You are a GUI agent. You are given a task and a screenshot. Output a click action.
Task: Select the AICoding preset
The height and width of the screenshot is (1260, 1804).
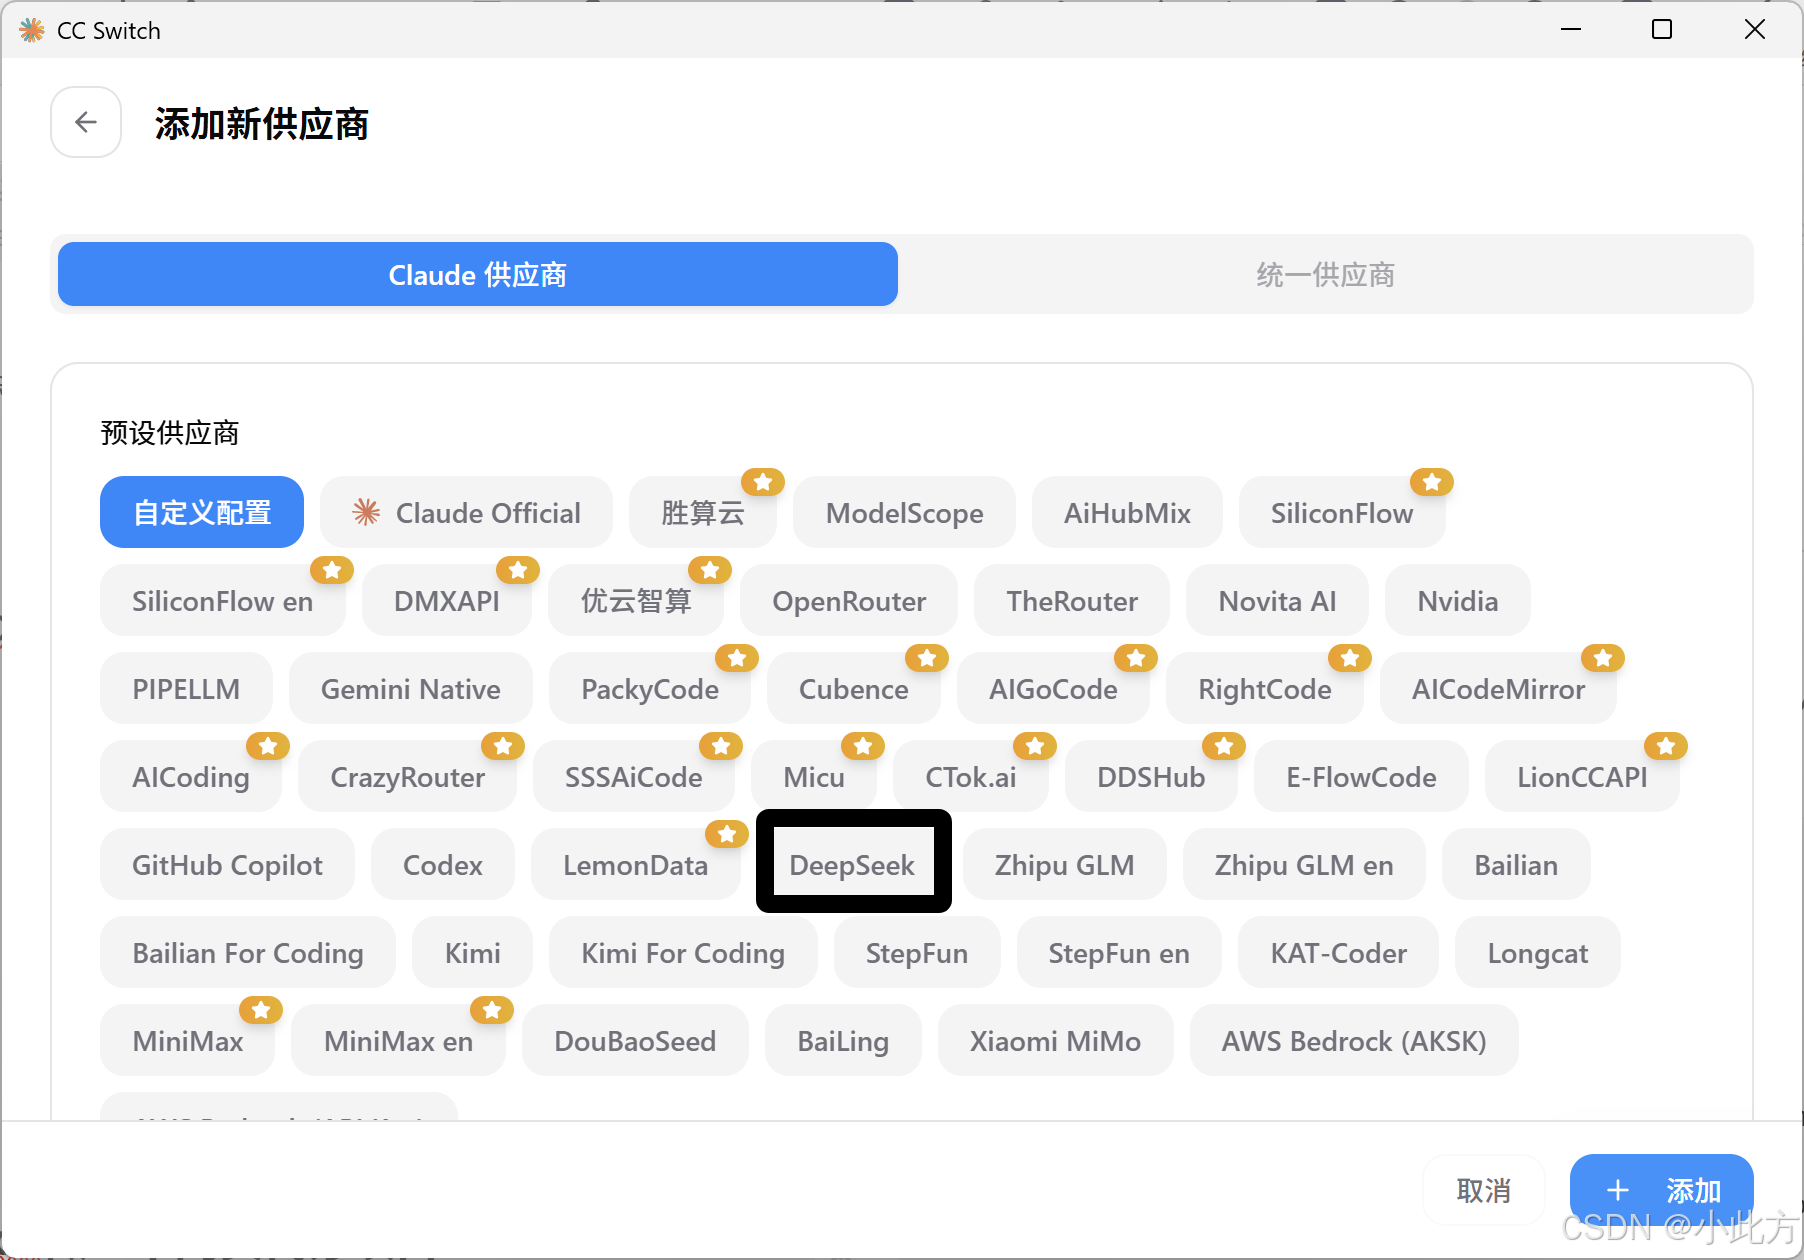(x=191, y=776)
